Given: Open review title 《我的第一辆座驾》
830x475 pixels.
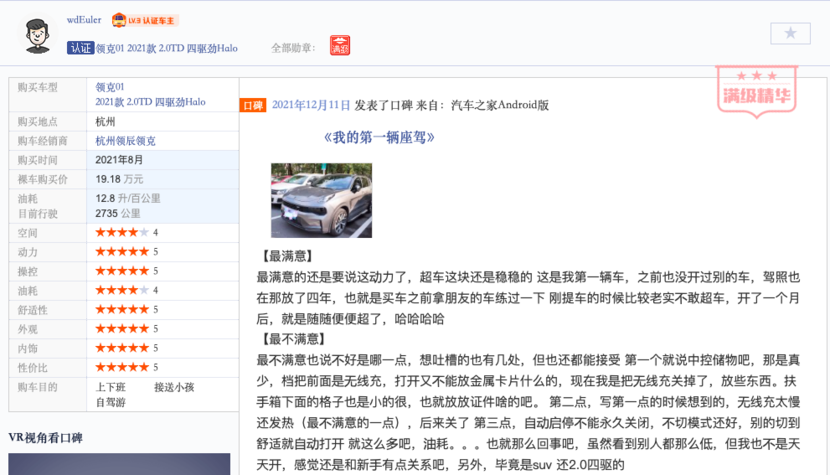Looking at the screenshot, I should click(379, 138).
